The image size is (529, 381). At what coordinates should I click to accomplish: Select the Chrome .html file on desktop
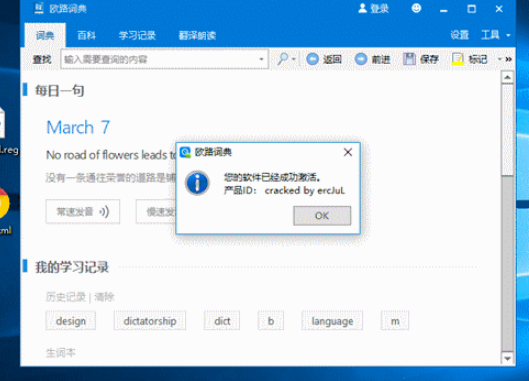pyautogui.click(x=6, y=211)
